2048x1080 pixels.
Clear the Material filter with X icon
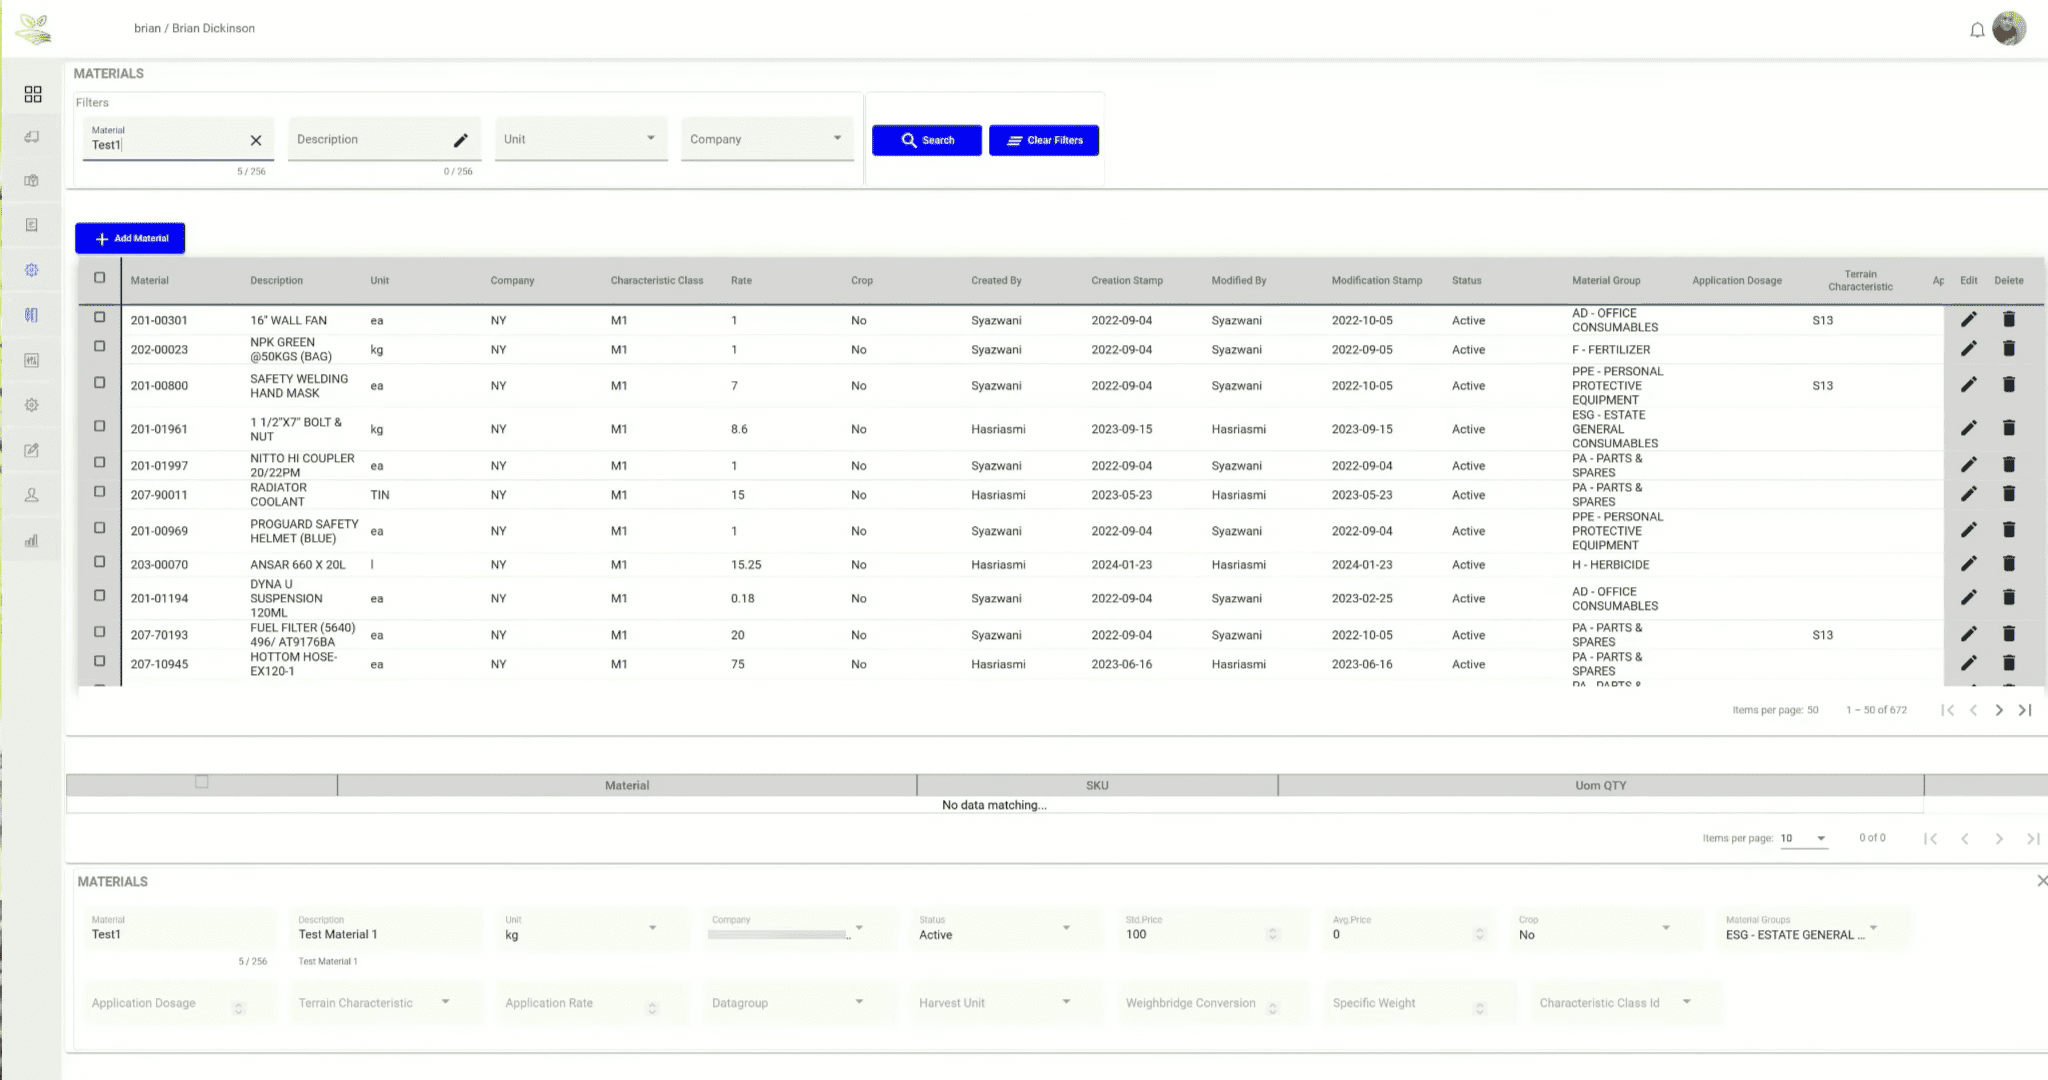point(256,141)
